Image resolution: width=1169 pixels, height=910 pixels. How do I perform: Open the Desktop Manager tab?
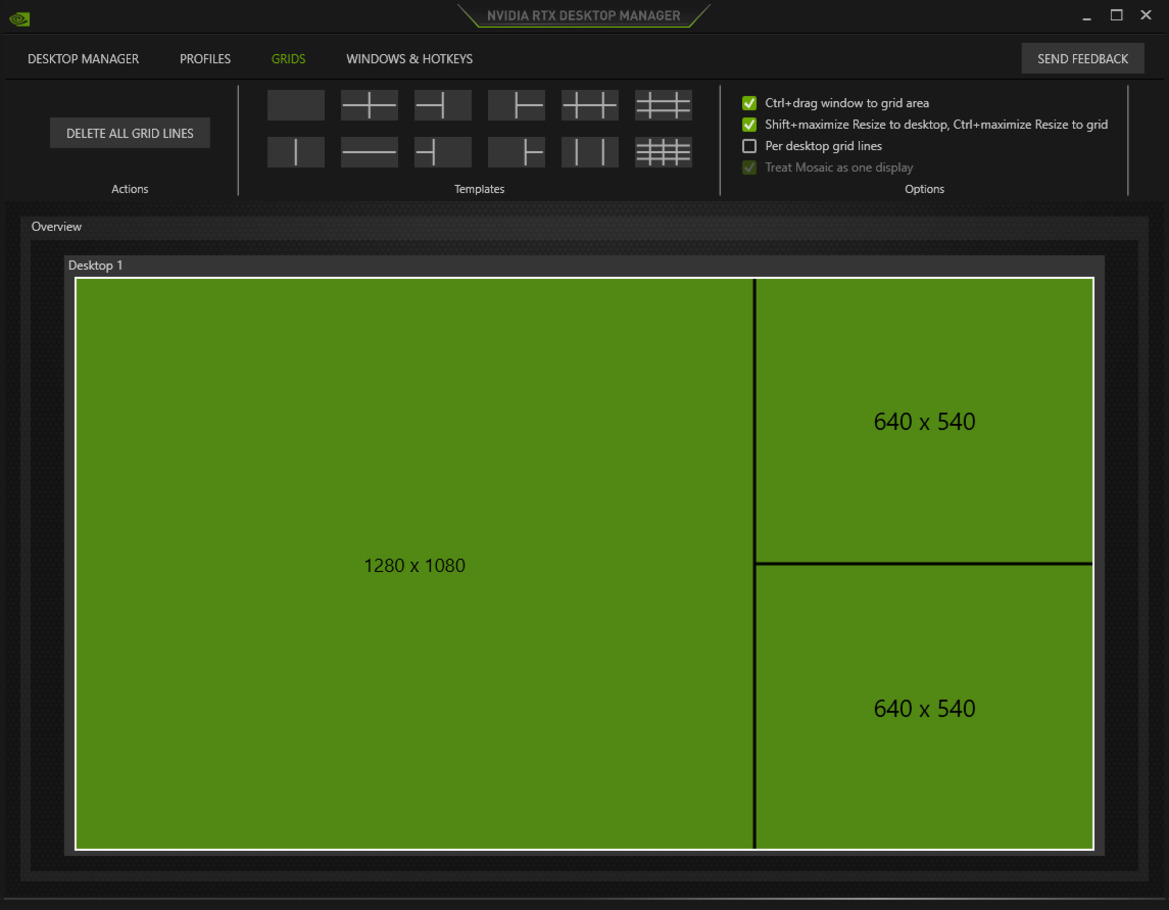tap(83, 59)
